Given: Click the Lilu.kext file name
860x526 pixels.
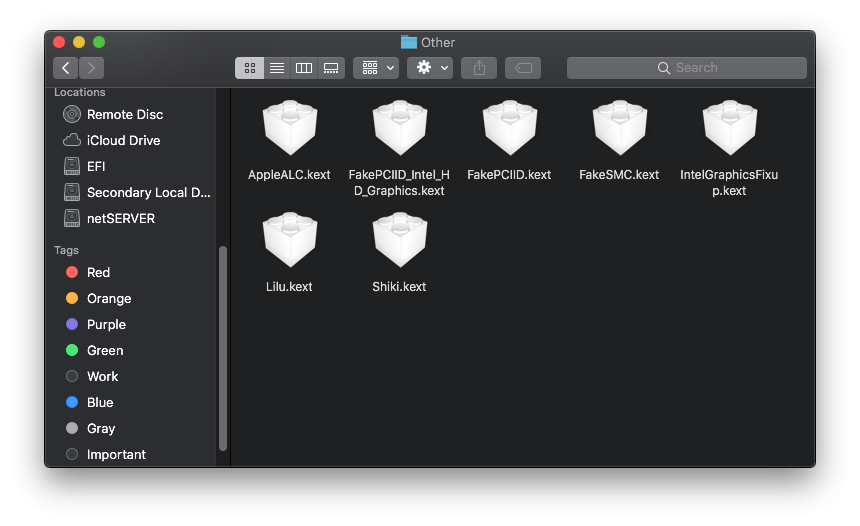Looking at the screenshot, I should pyautogui.click(x=289, y=287).
